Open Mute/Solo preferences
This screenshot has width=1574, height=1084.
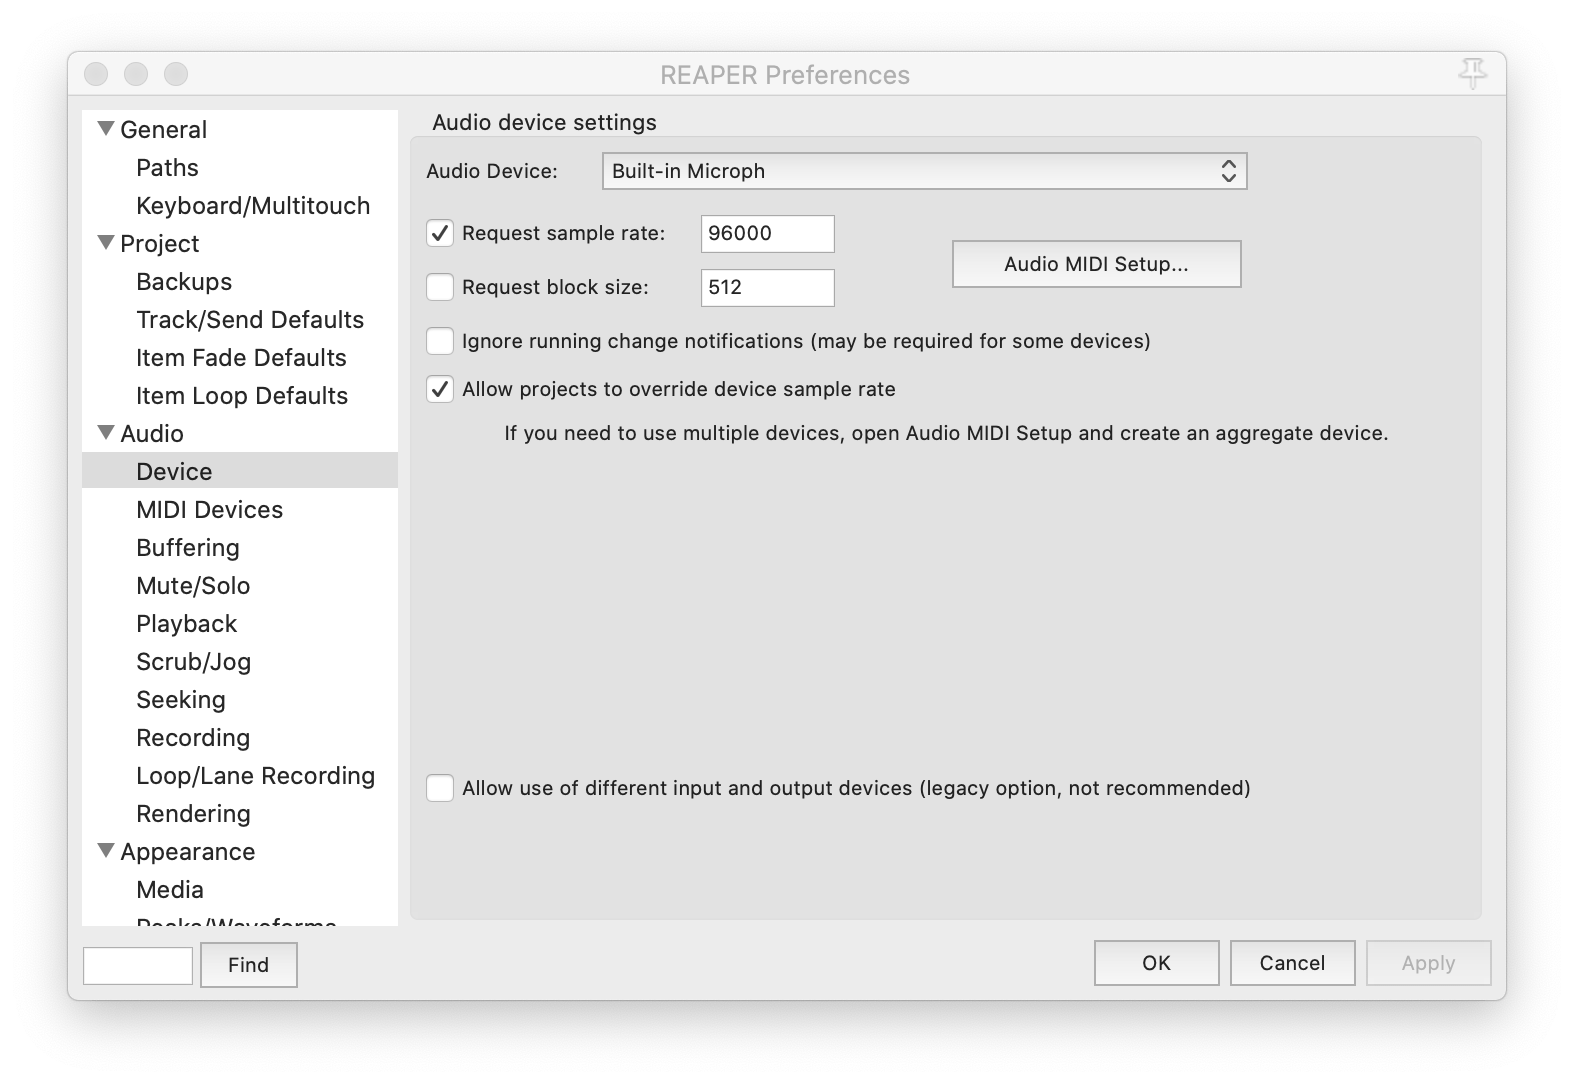coord(193,586)
